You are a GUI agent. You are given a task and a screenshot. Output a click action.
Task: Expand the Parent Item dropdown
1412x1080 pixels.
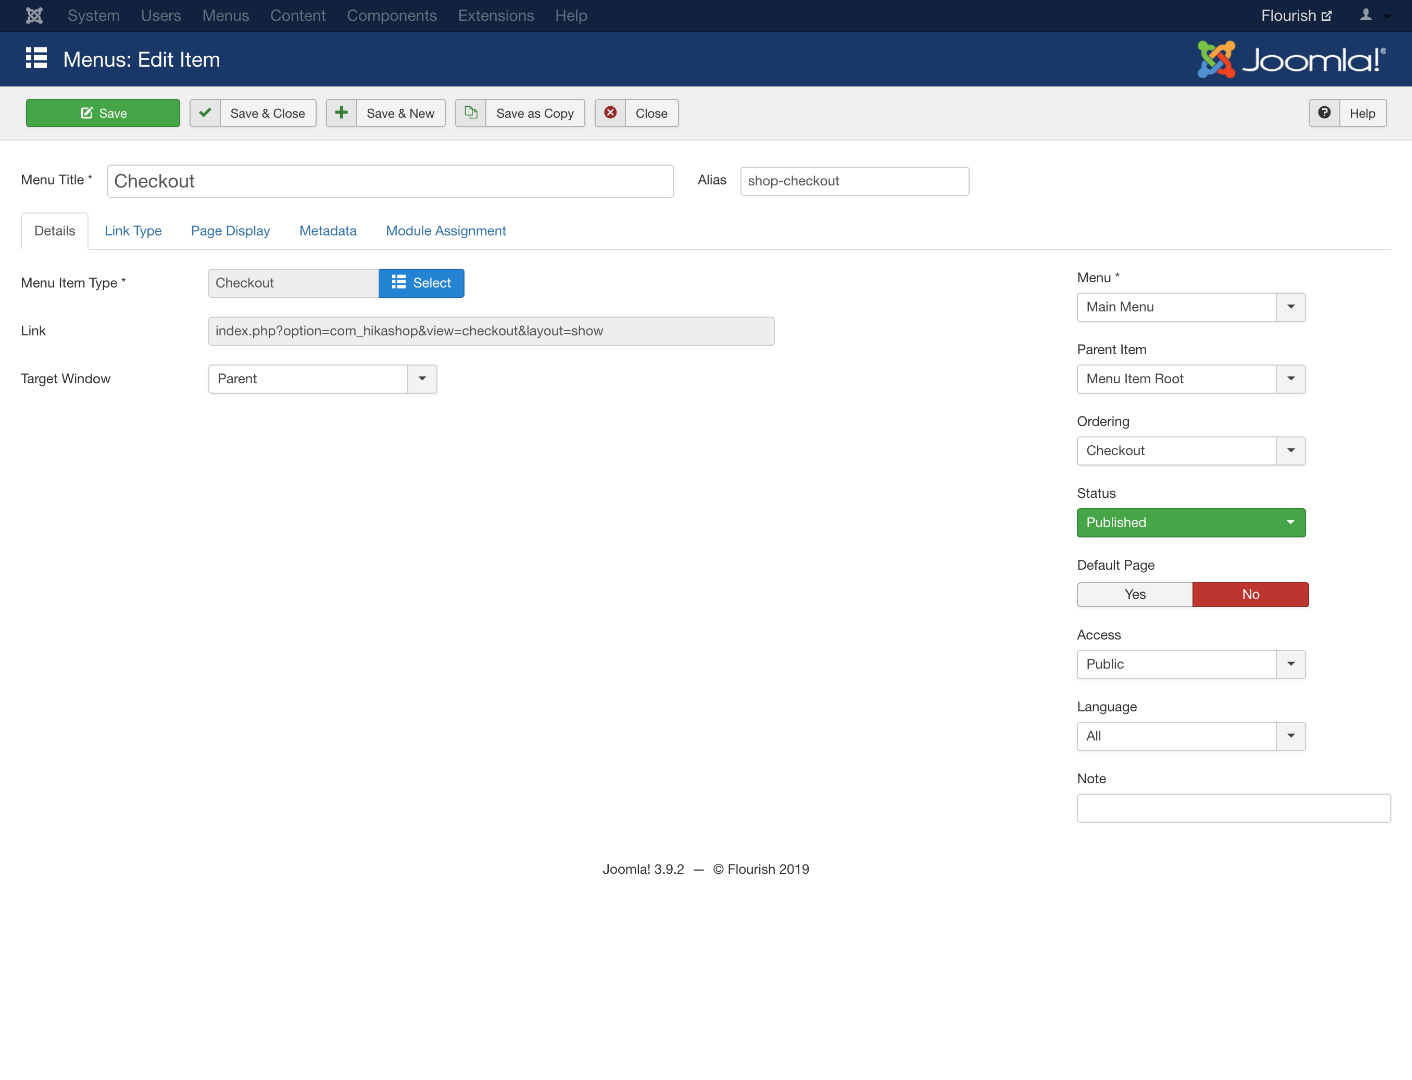1190,379
